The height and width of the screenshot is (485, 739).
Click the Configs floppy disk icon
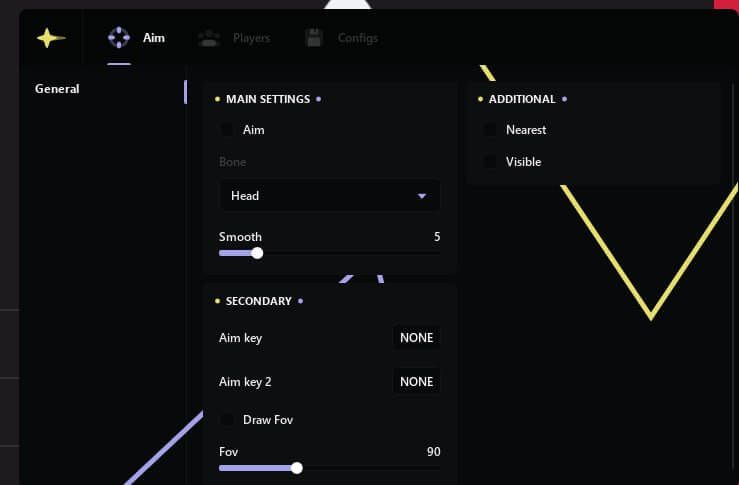point(314,38)
